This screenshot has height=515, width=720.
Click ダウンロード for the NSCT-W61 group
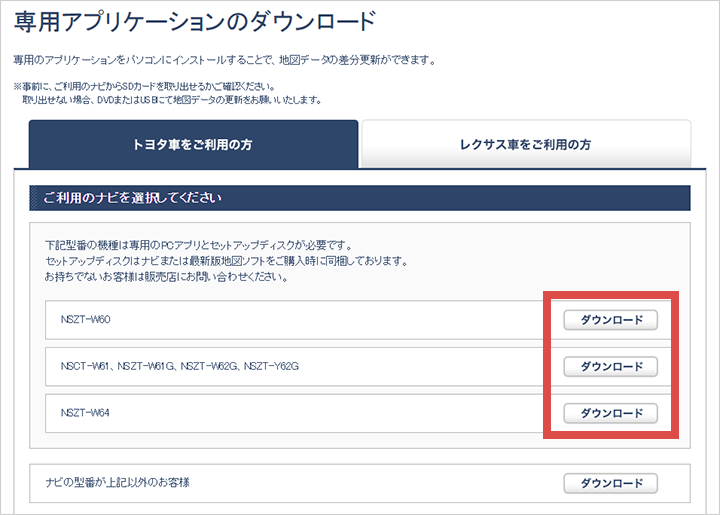click(x=610, y=367)
